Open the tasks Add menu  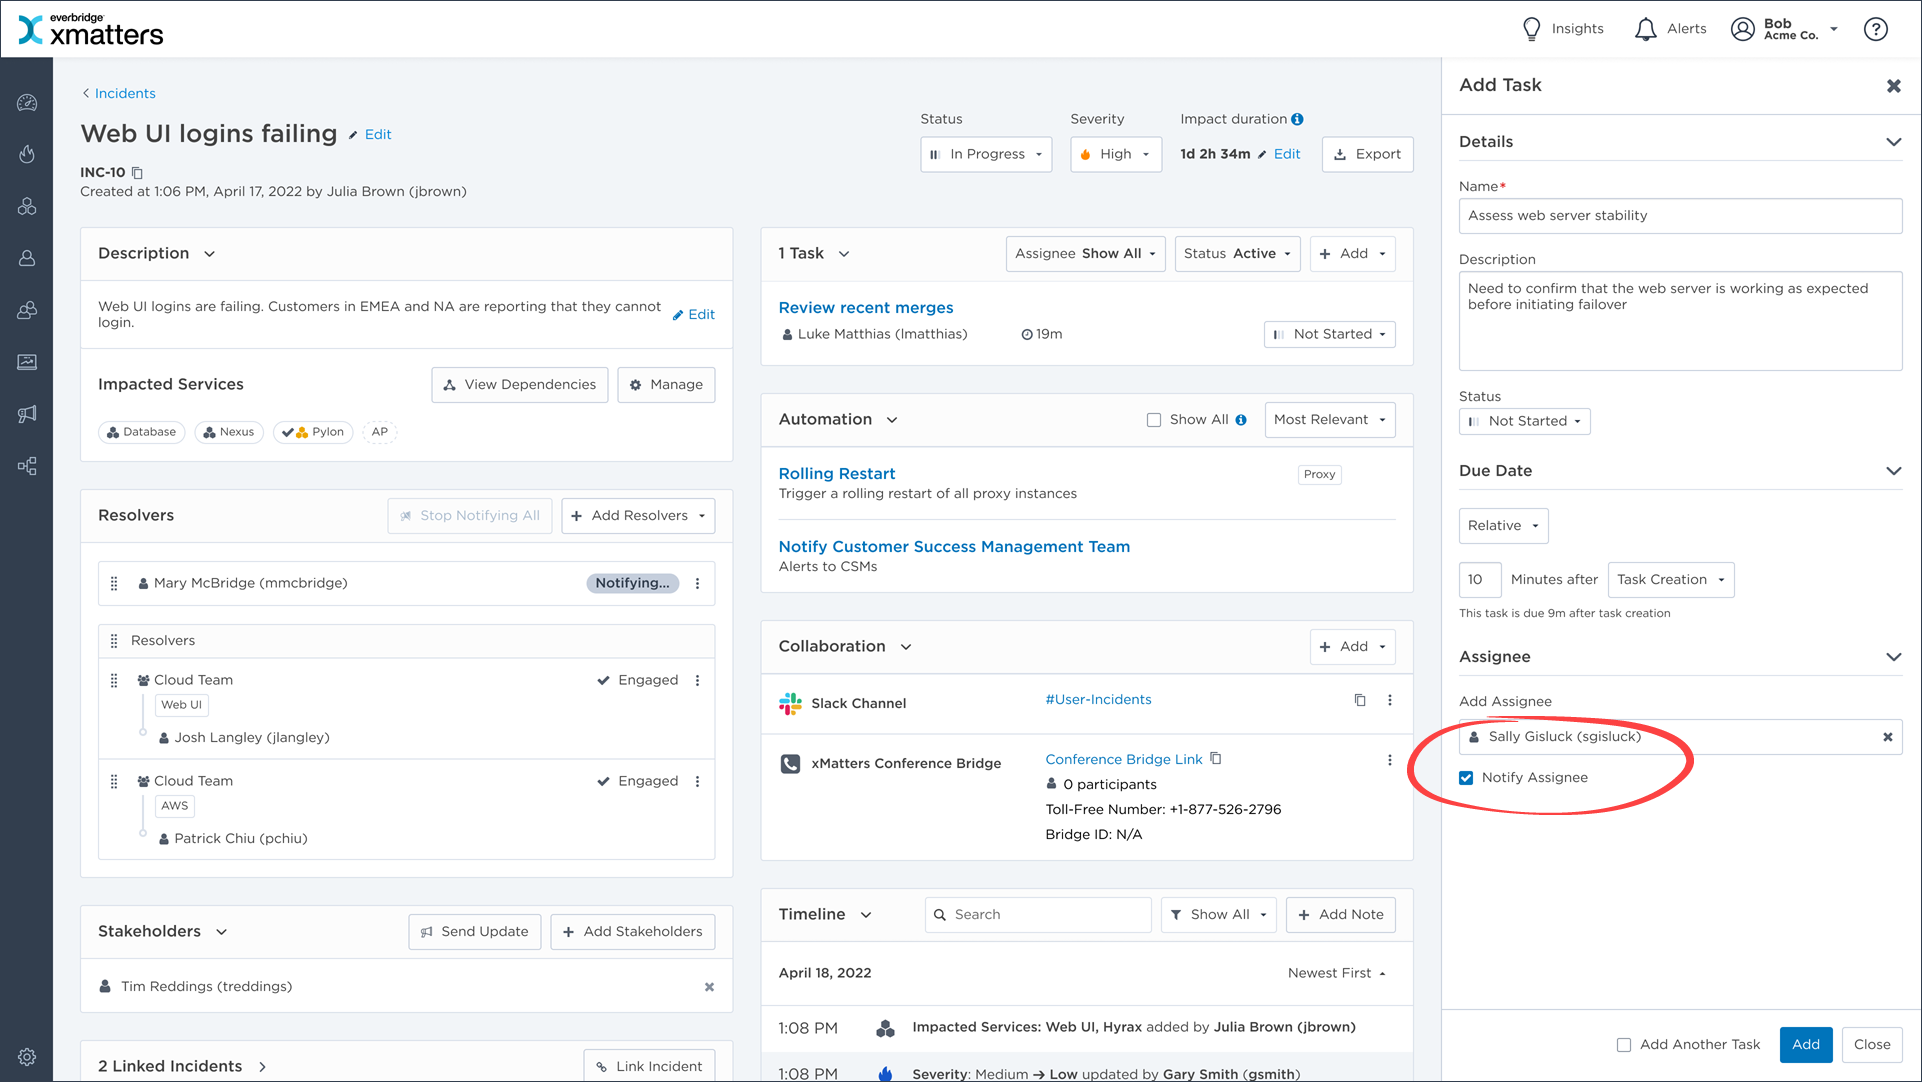point(1353,254)
